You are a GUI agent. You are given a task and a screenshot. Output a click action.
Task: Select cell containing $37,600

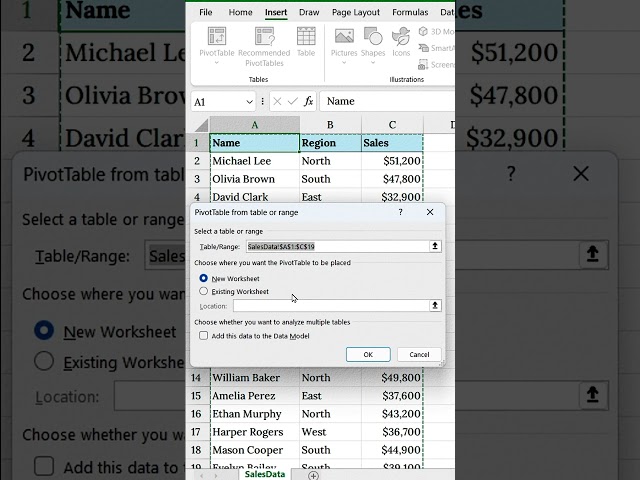pyautogui.click(x=392, y=396)
